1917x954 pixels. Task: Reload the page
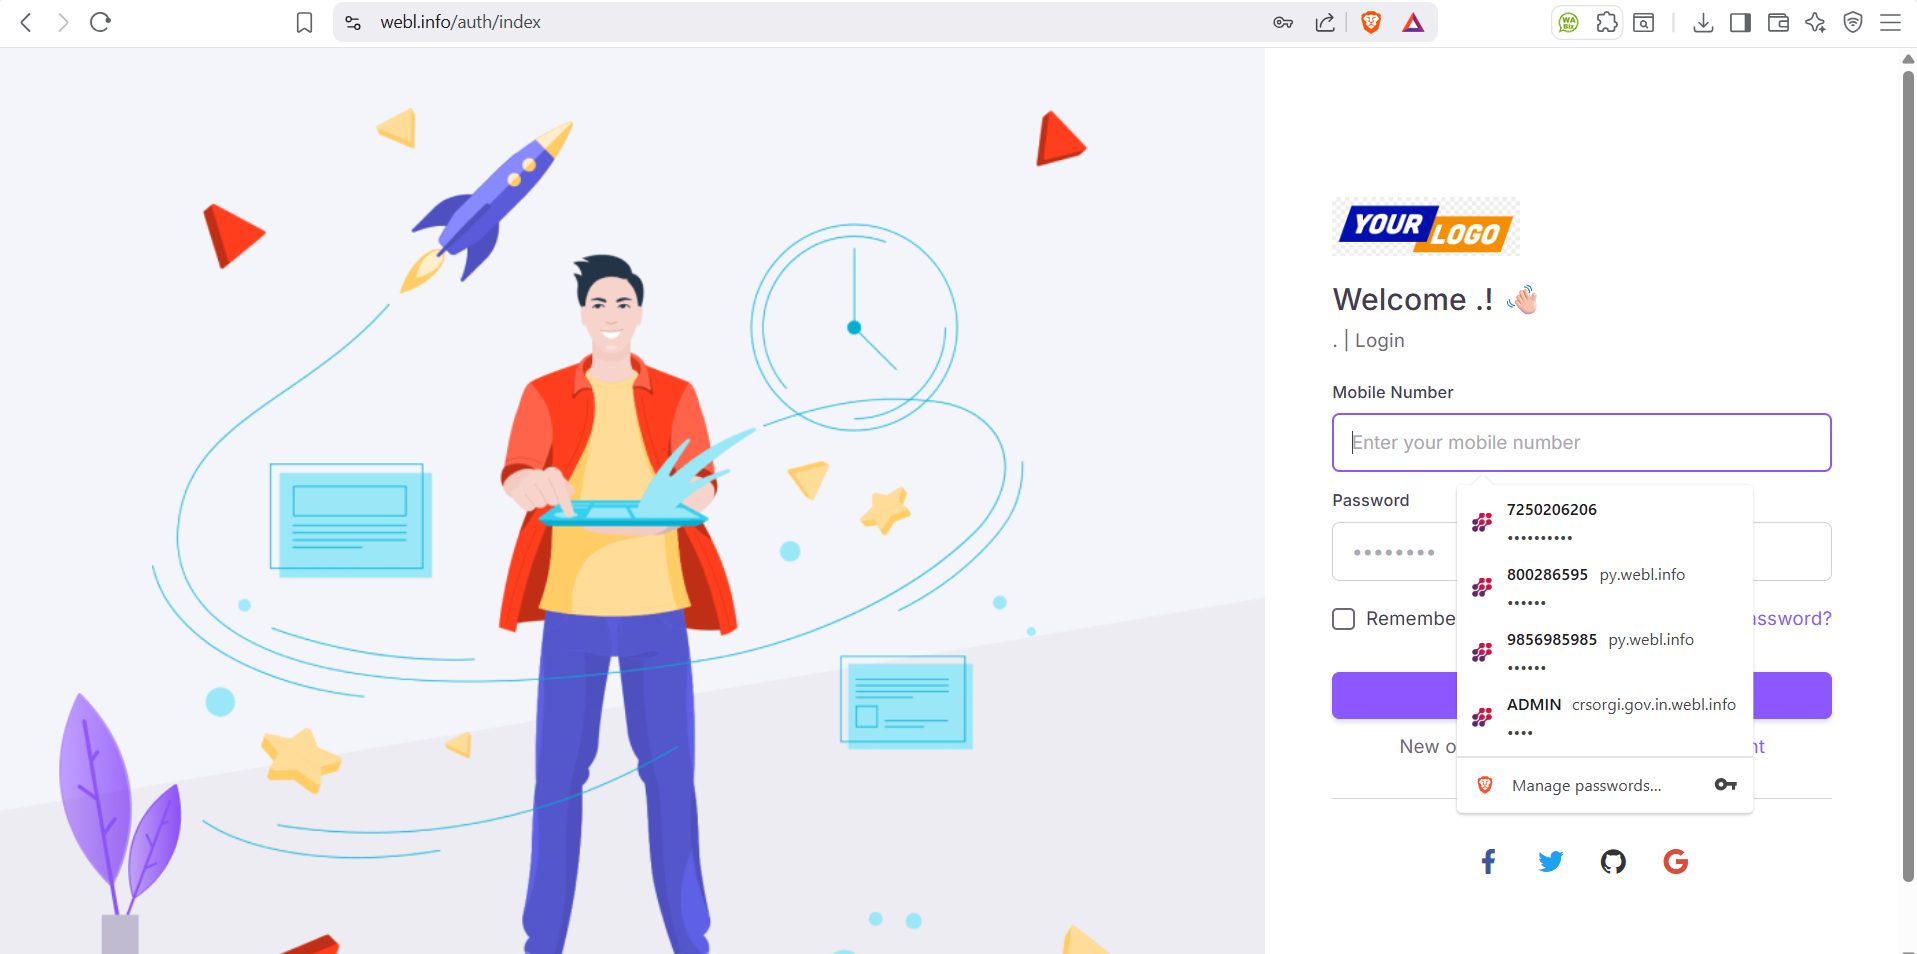[x=100, y=22]
